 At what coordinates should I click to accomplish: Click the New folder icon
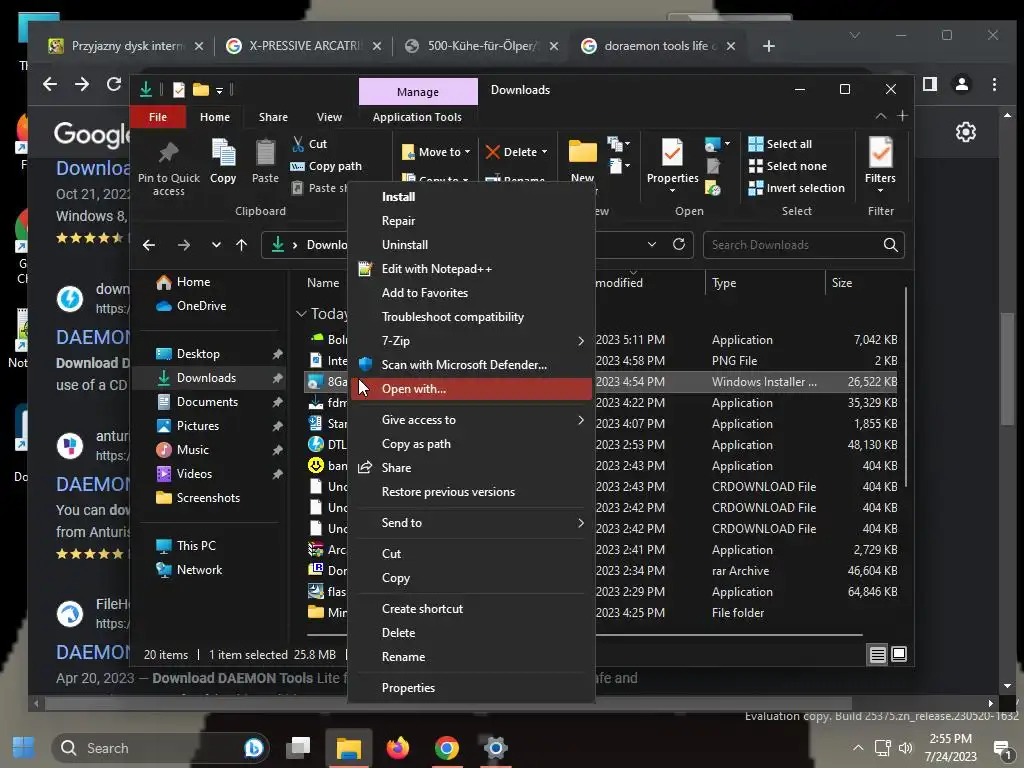pos(583,152)
